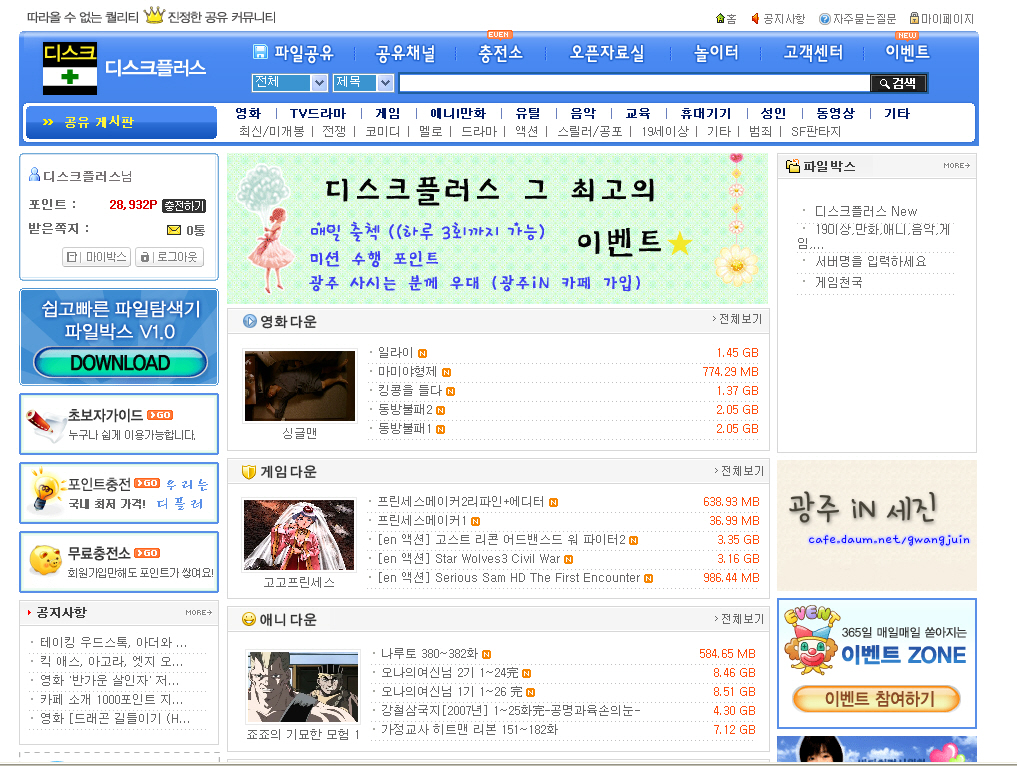1017x766 pixels.
Task: Click the GO badge beside 포인트충전
Action: click(x=147, y=483)
